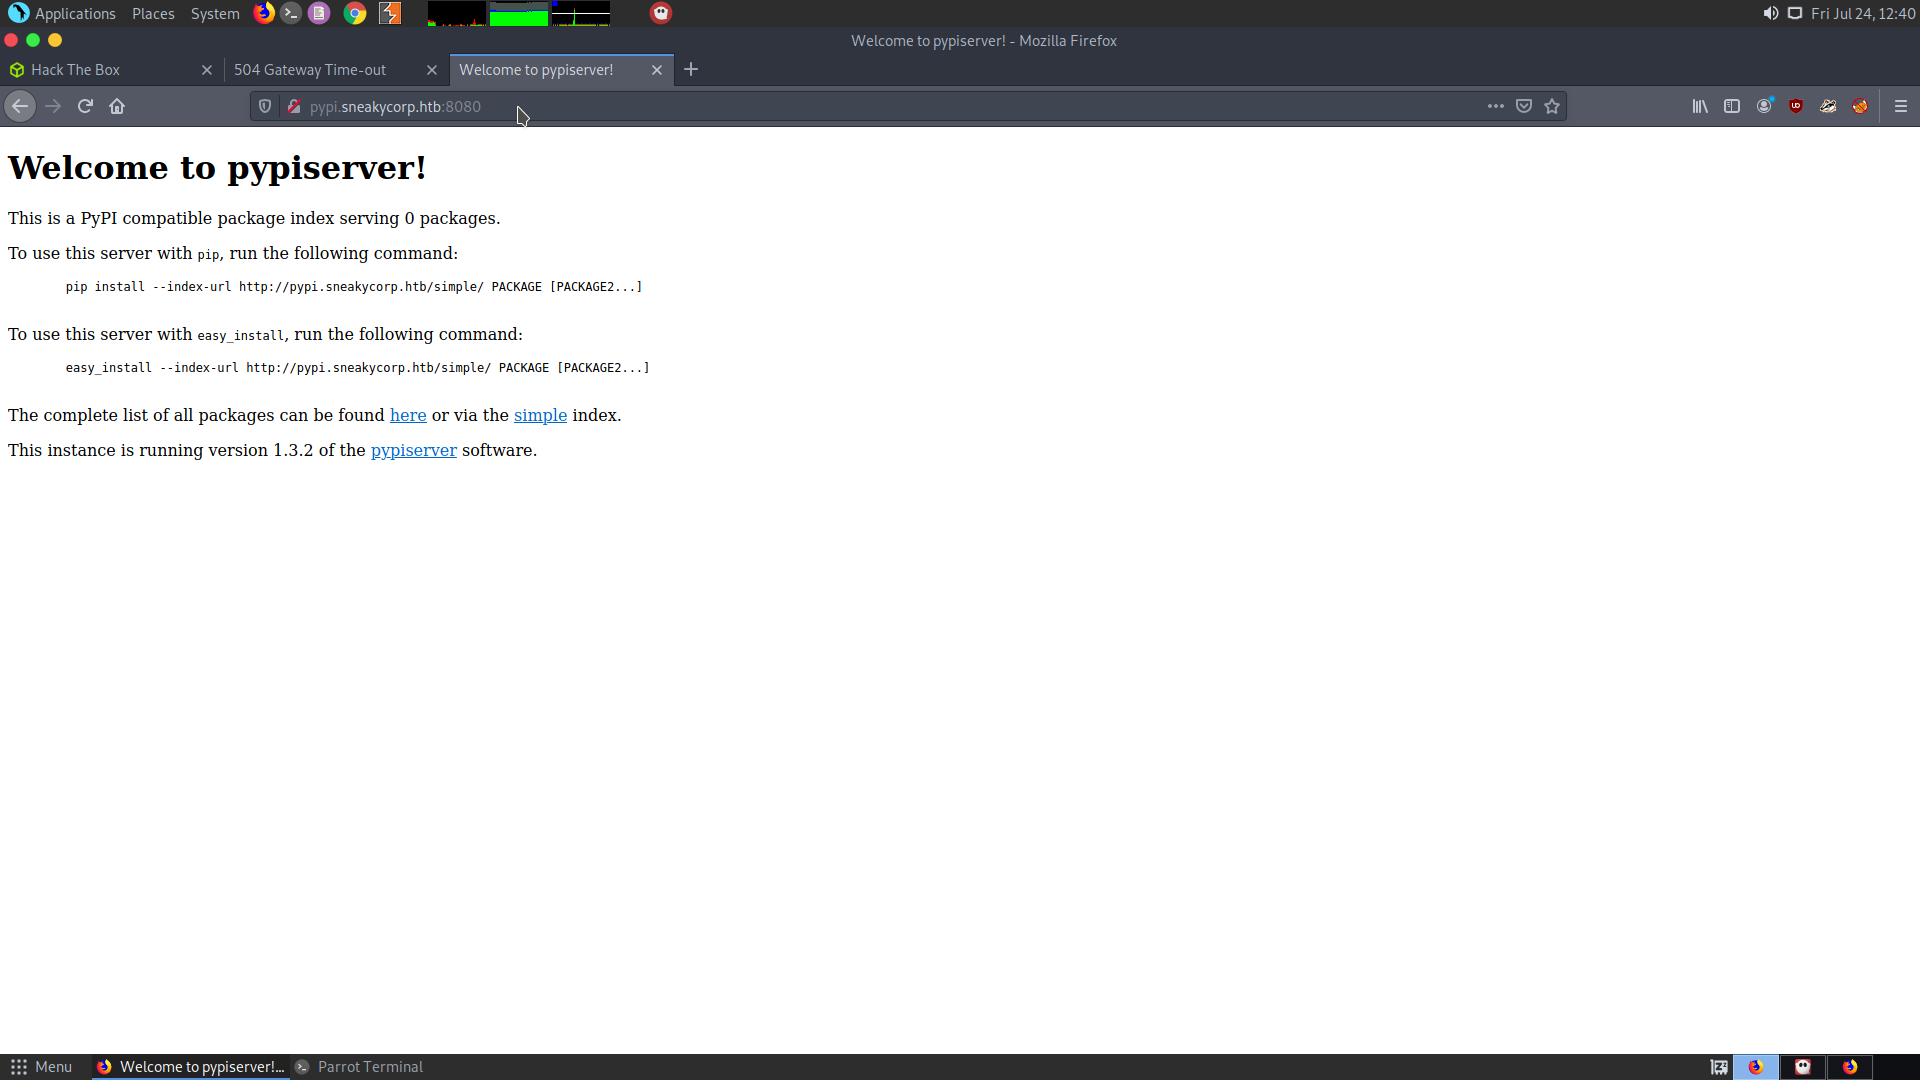This screenshot has width=1920, height=1080.
Task: Switch to 504 Gateway Time-out tab
Action: click(x=310, y=70)
